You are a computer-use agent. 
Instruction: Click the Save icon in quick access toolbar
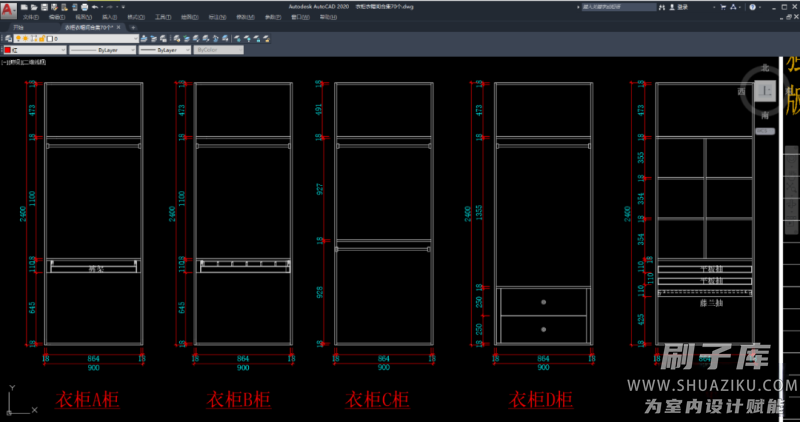pos(46,7)
